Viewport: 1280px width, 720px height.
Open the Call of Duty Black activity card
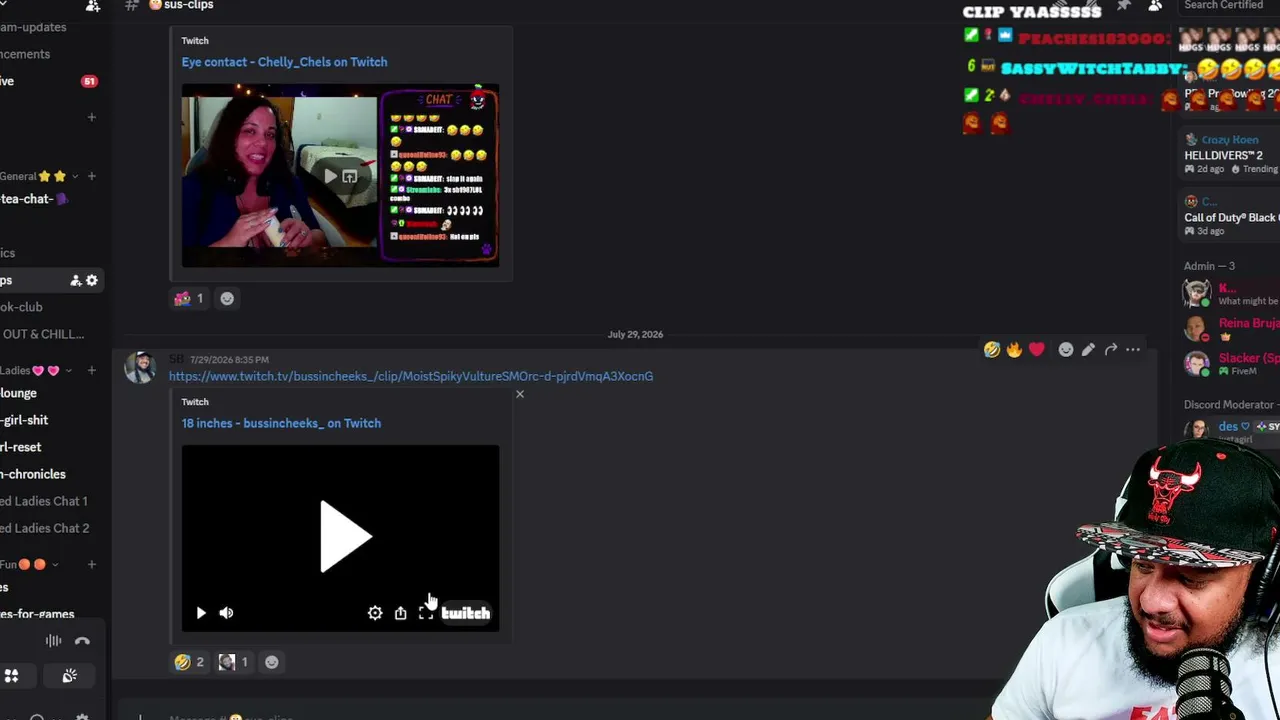(x=1230, y=217)
